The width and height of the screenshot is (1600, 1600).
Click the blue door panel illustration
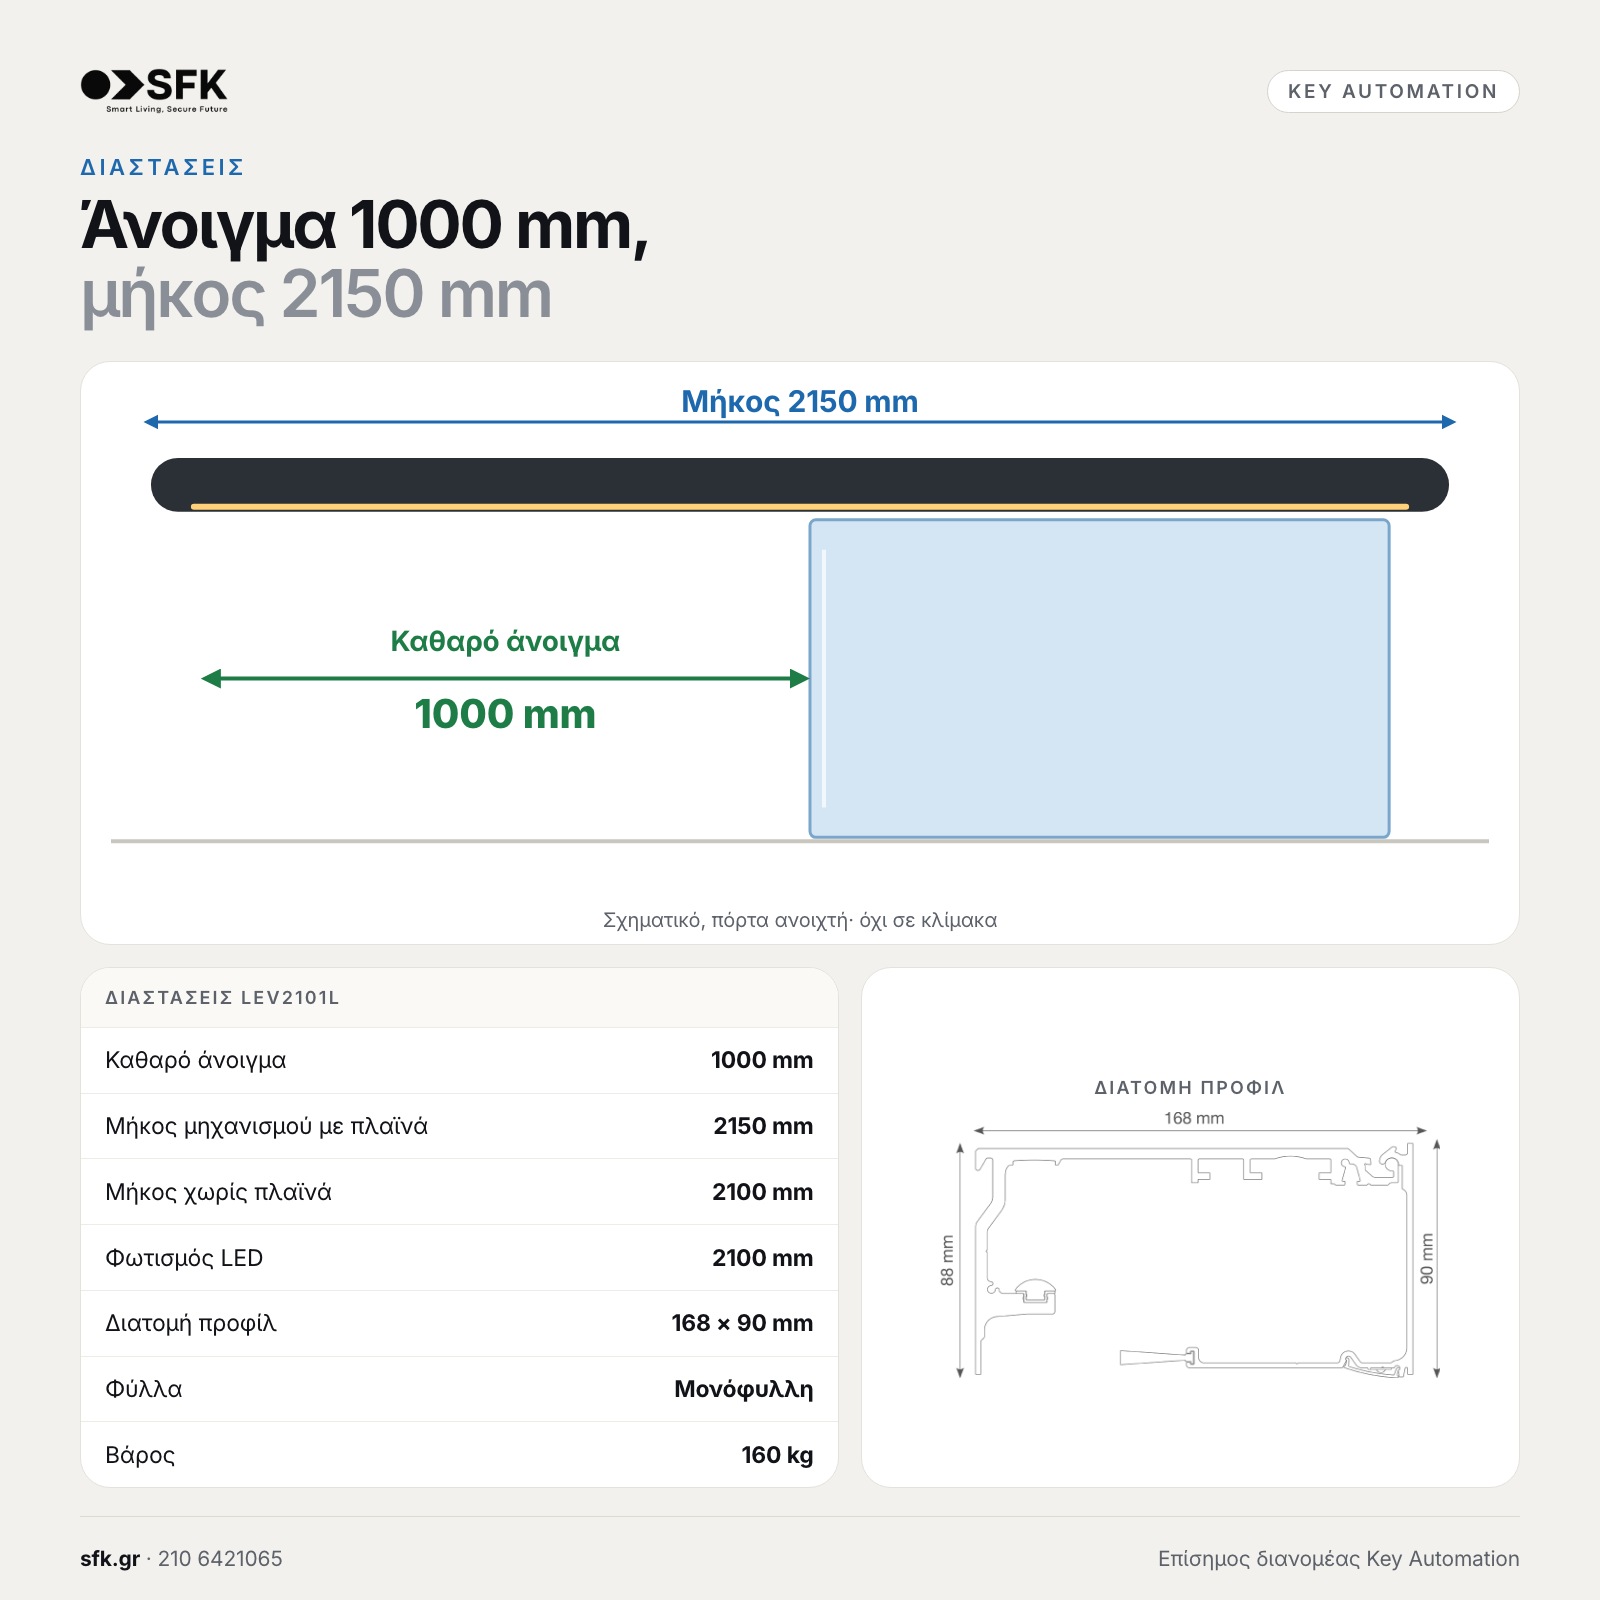coord(1099,678)
